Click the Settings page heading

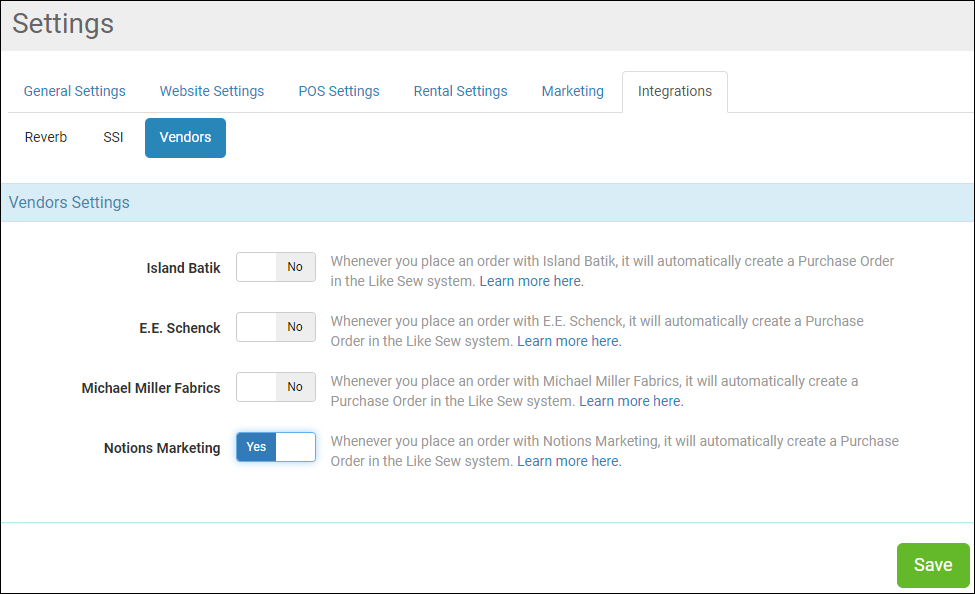click(x=63, y=24)
